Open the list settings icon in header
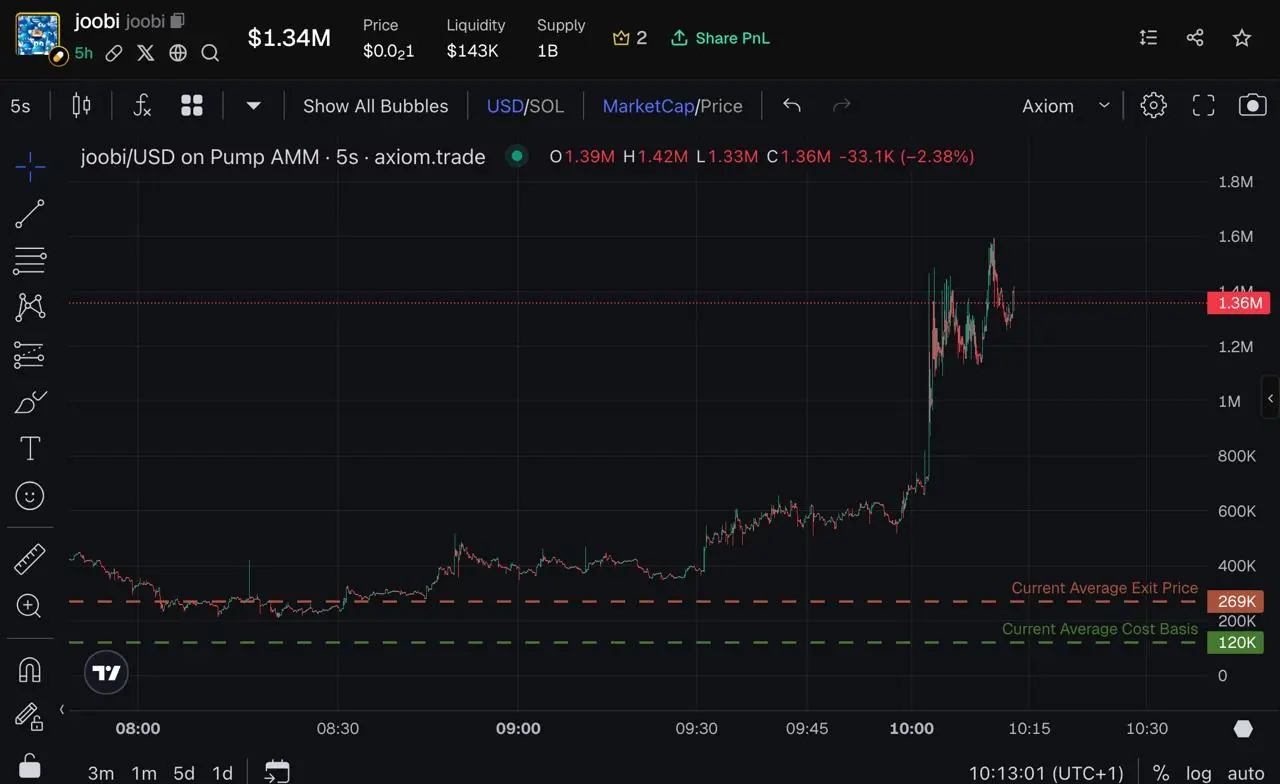 1148,38
